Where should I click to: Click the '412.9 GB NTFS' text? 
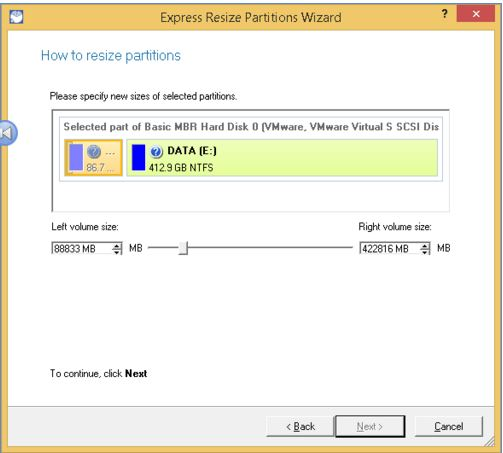point(181,167)
